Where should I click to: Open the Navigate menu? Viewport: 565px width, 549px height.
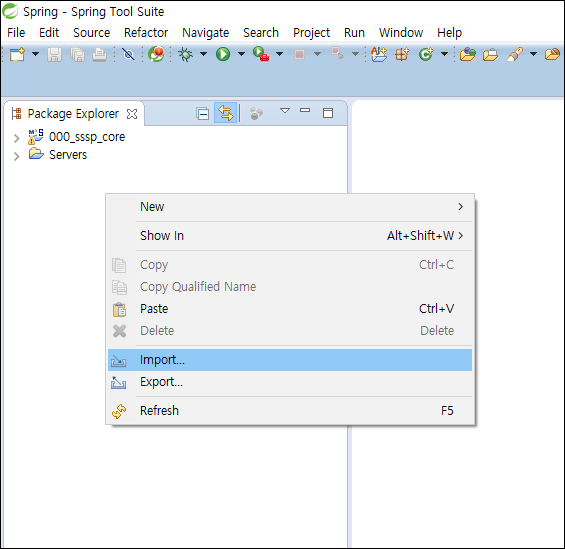[205, 33]
